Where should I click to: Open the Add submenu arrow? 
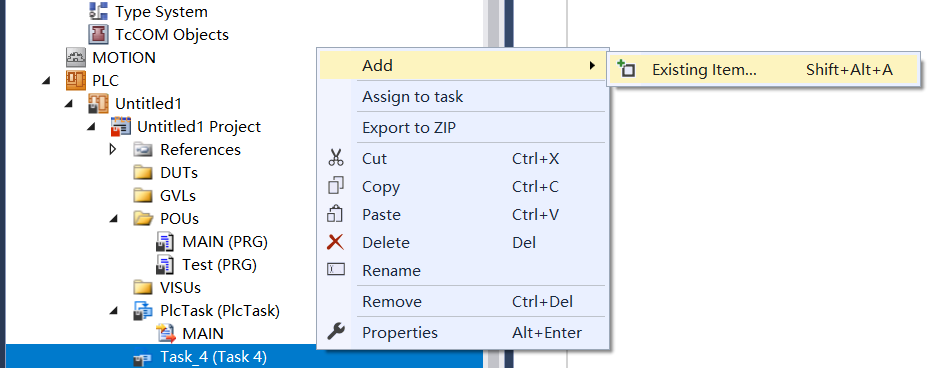(592, 65)
